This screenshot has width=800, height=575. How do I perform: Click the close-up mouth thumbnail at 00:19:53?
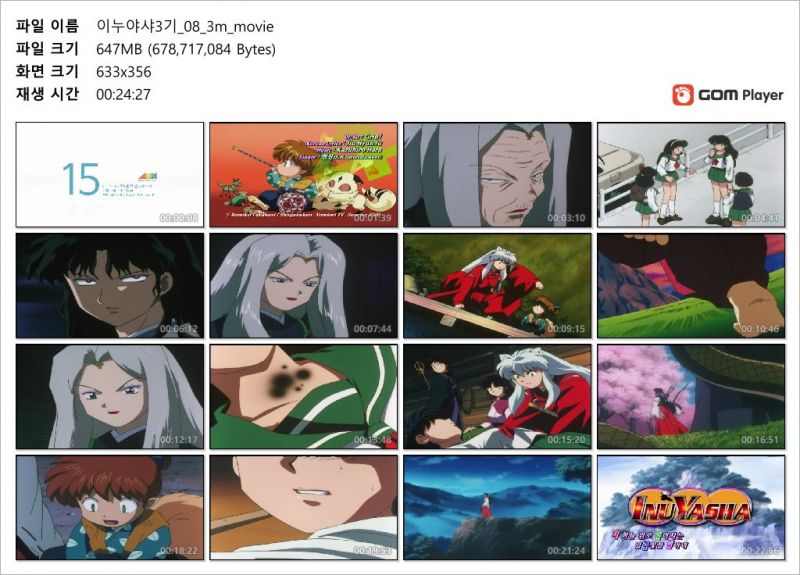click(x=304, y=508)
